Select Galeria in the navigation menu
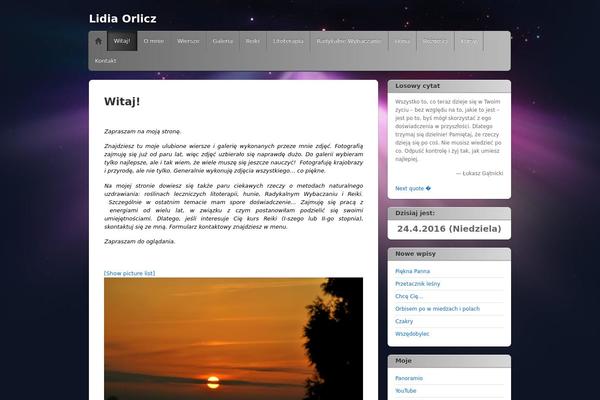This screenshot has width=600, height=400. [223, 41]
